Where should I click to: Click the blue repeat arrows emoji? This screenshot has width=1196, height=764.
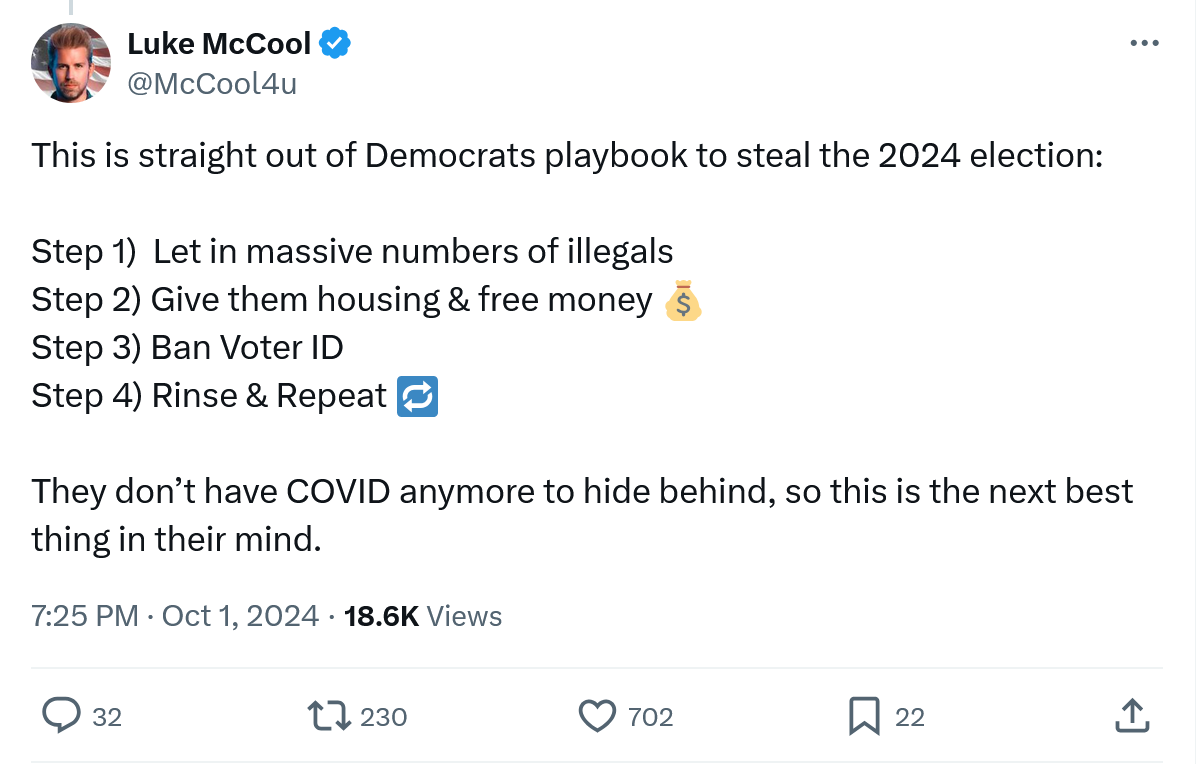(418, 396)
